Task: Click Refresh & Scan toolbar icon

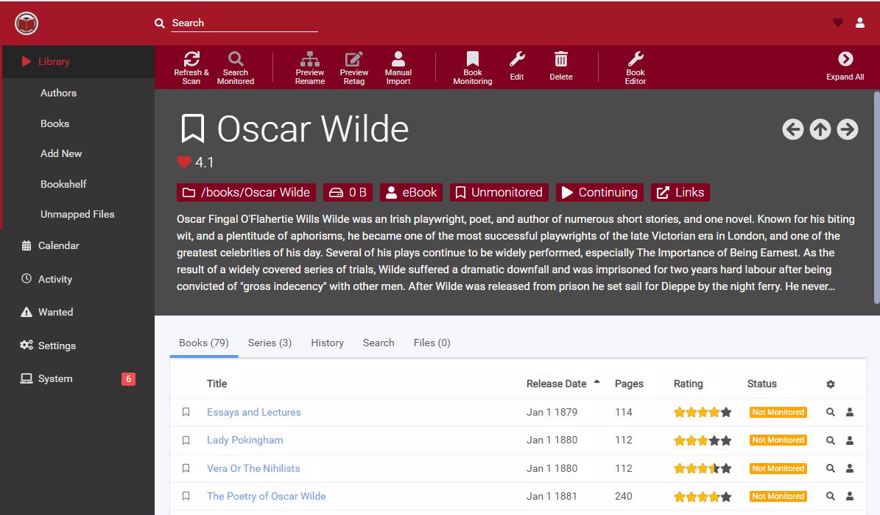Action: pyautogui.click(x=191, y=67)
